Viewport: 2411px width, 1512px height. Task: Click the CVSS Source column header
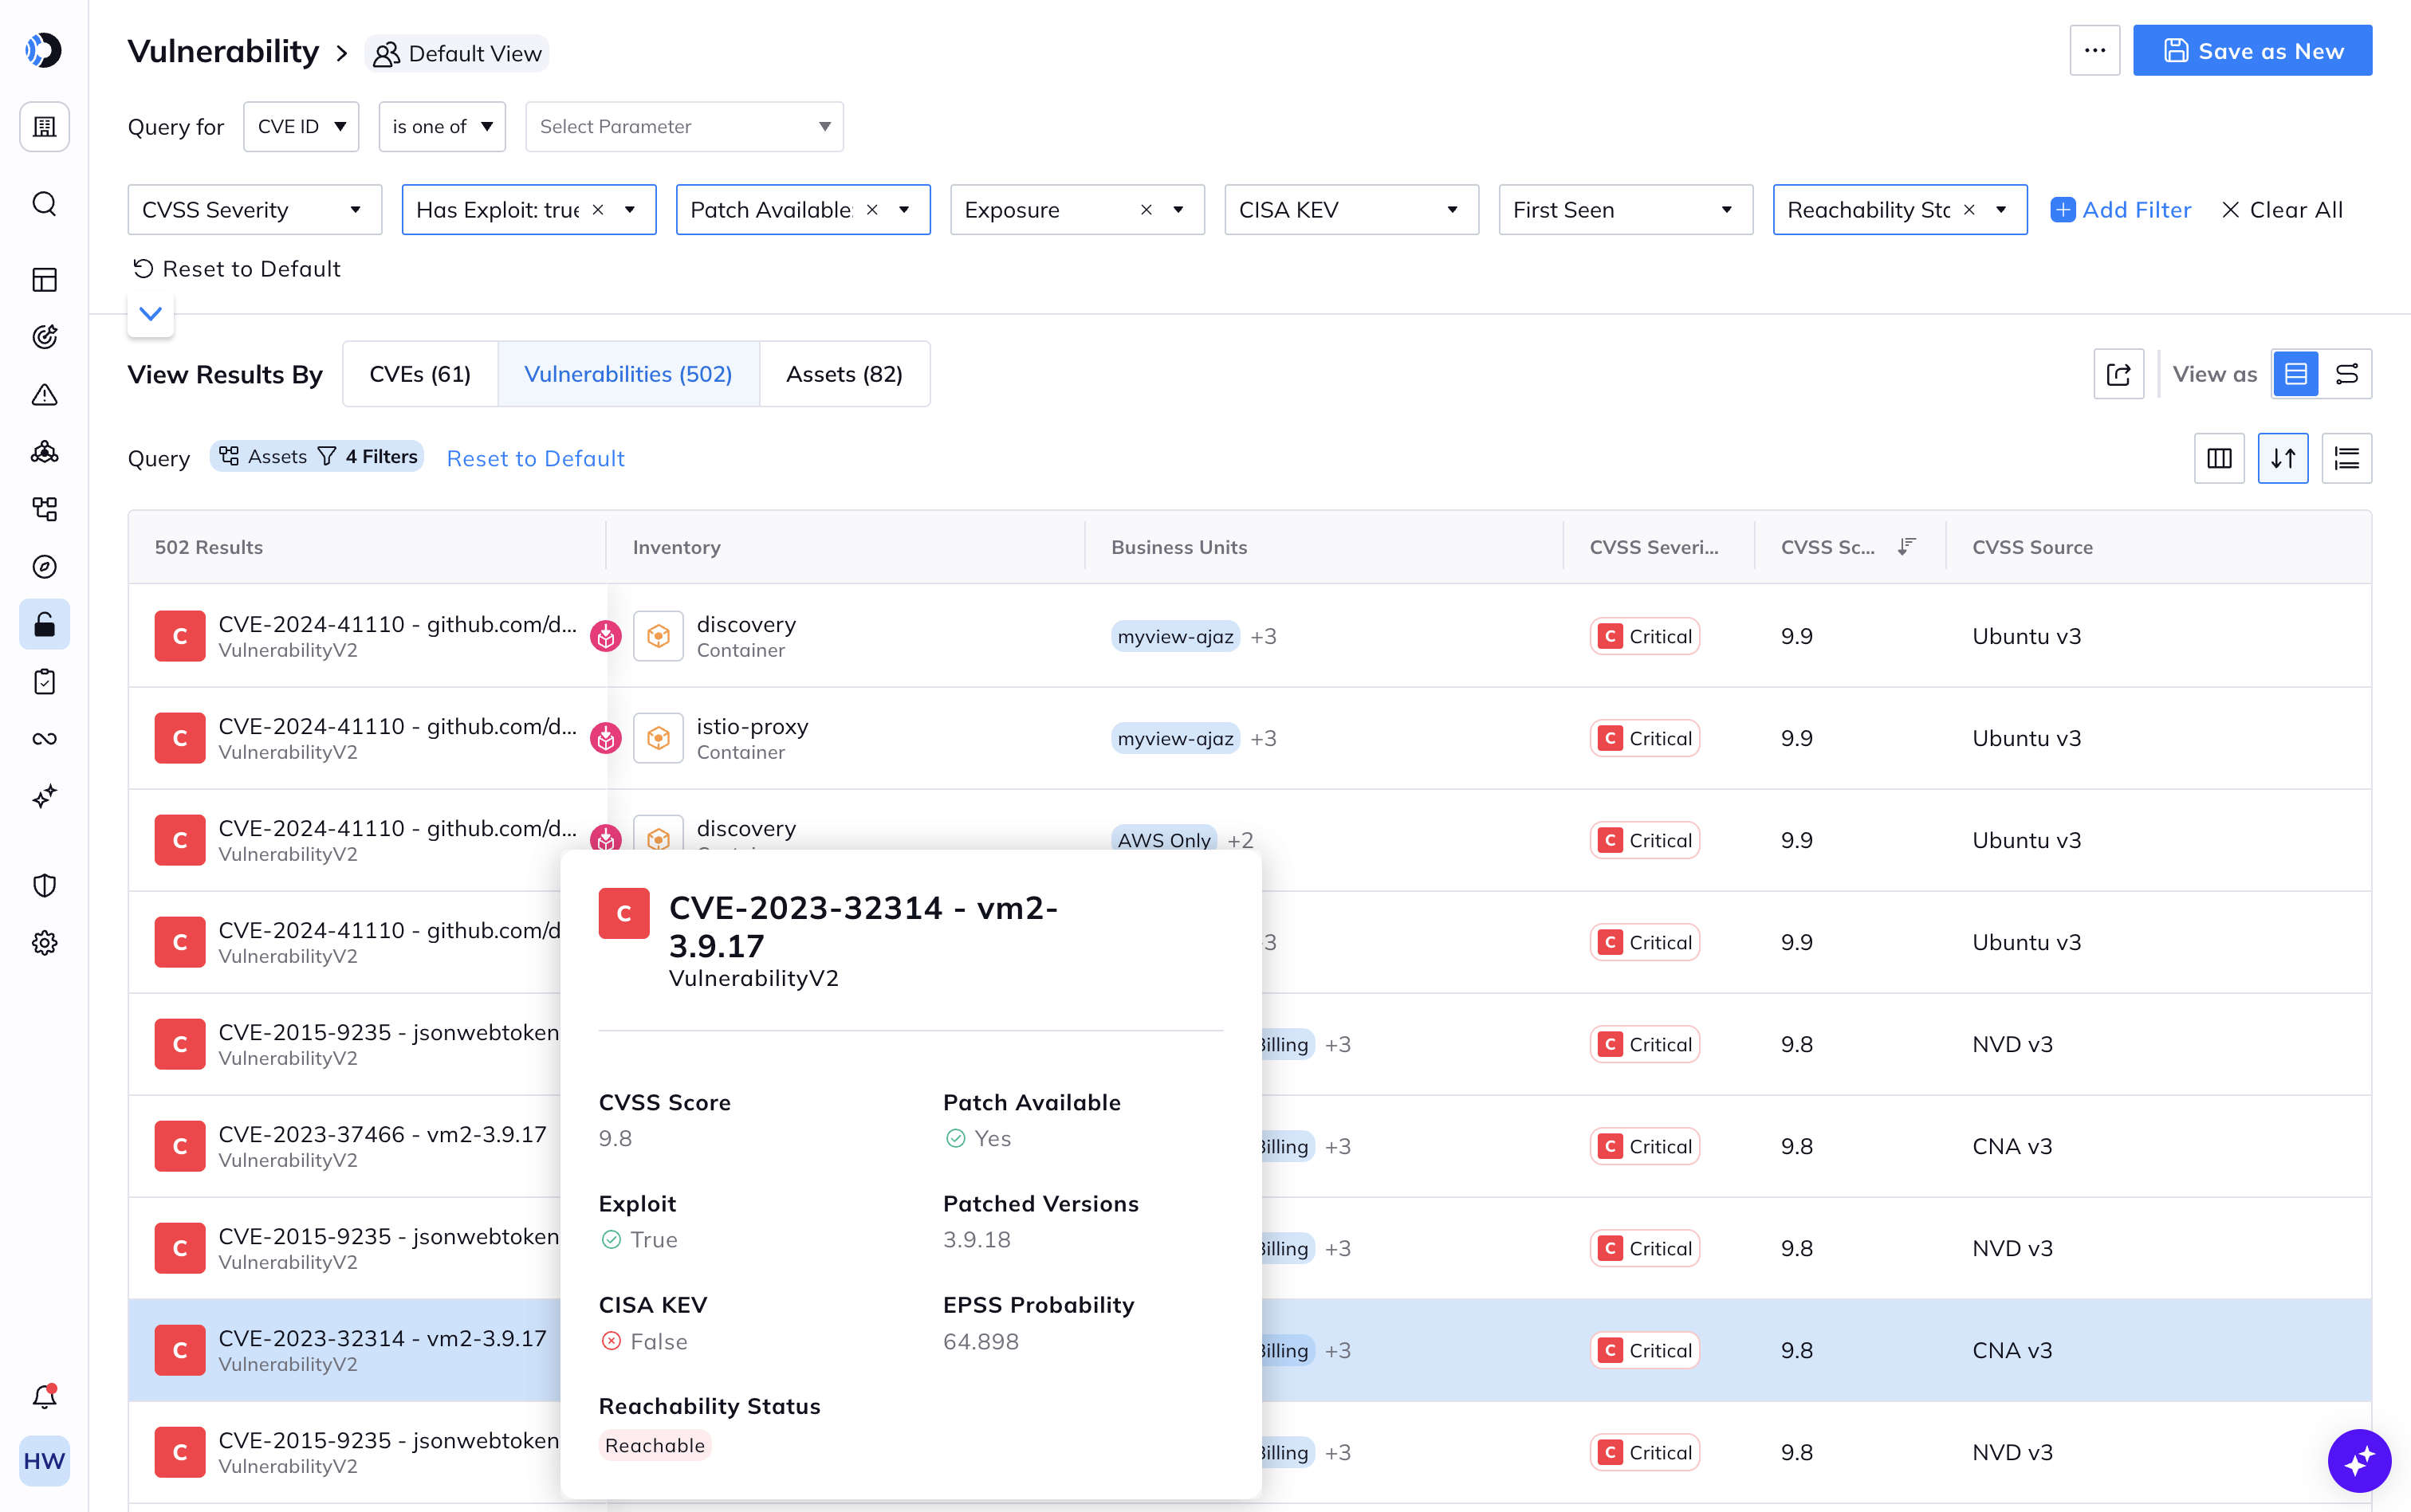click(x=2032, y=547)
